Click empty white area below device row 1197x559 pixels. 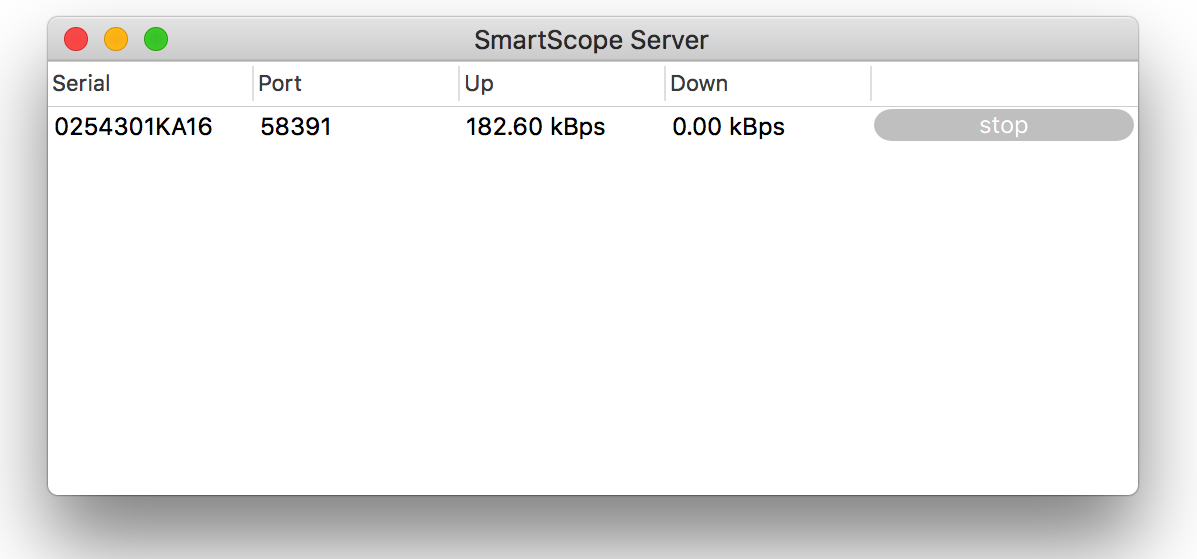tap(590, 320)
